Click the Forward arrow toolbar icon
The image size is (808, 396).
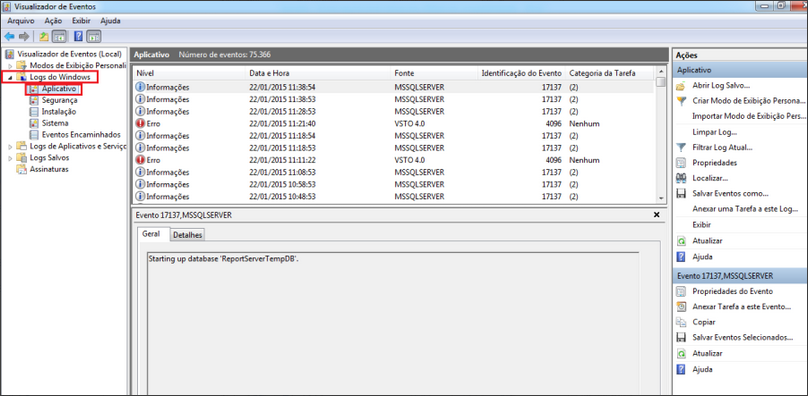coord(24,37)
